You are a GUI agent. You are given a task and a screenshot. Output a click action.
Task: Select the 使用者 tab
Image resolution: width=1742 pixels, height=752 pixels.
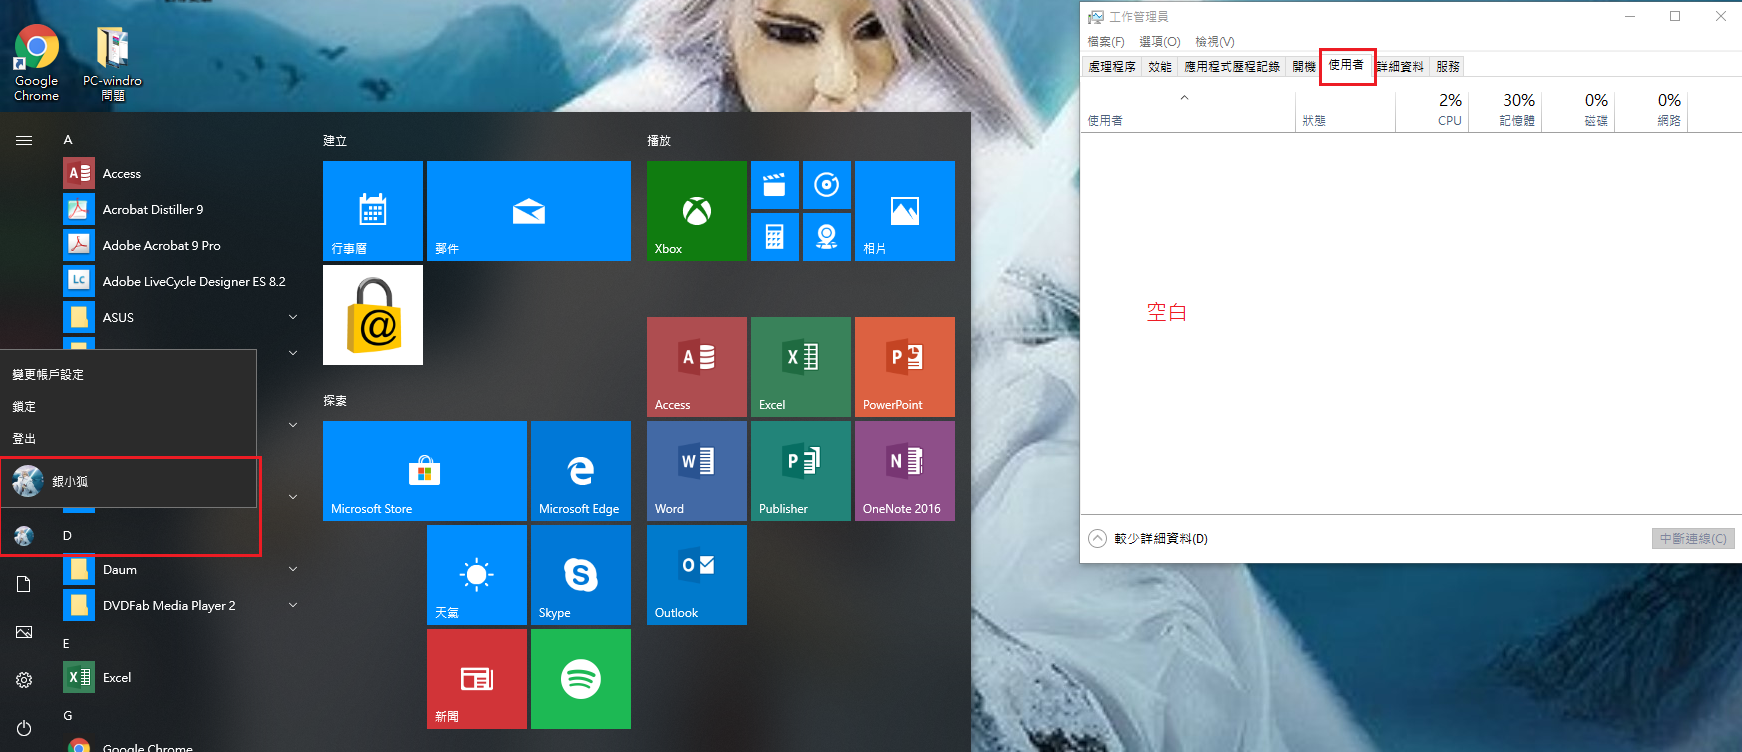1346,65
